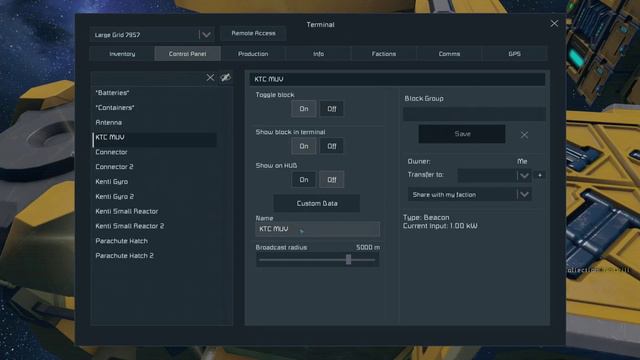
Task: Open the Comms tab
Action: (449, 54)
